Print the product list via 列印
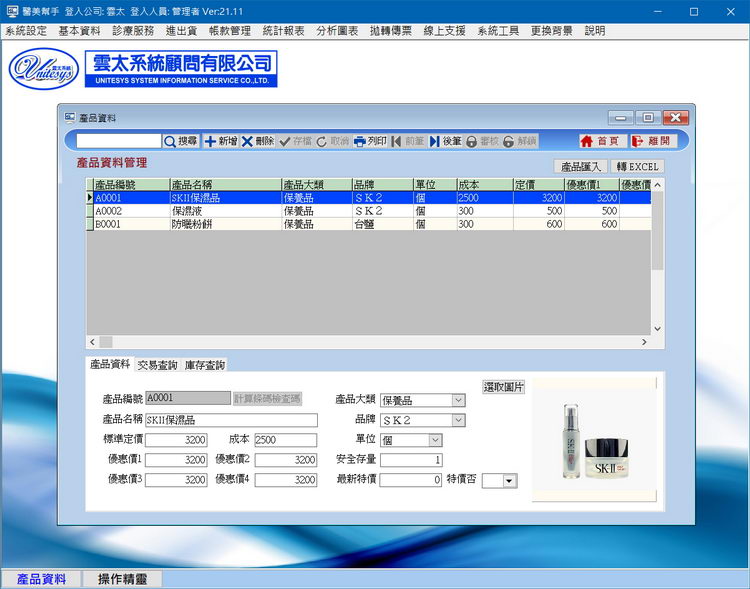 370,142
